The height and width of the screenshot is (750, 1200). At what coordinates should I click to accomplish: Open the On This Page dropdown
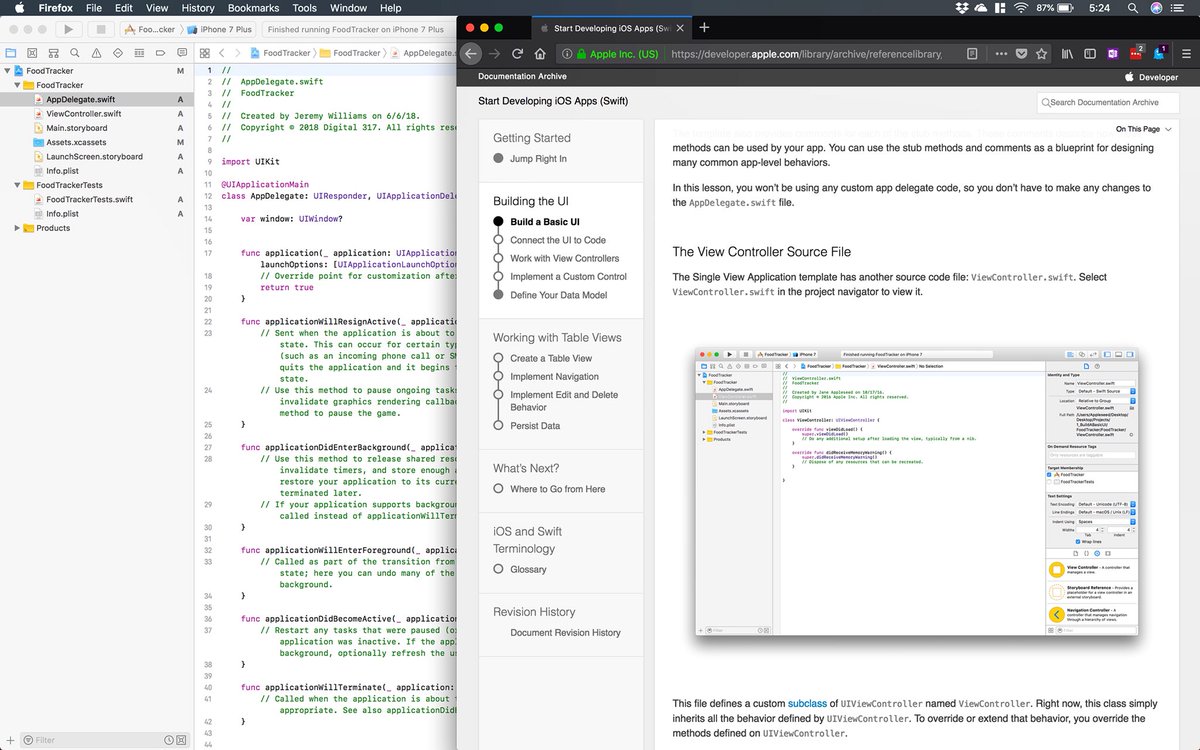(x=1142, y=129)
